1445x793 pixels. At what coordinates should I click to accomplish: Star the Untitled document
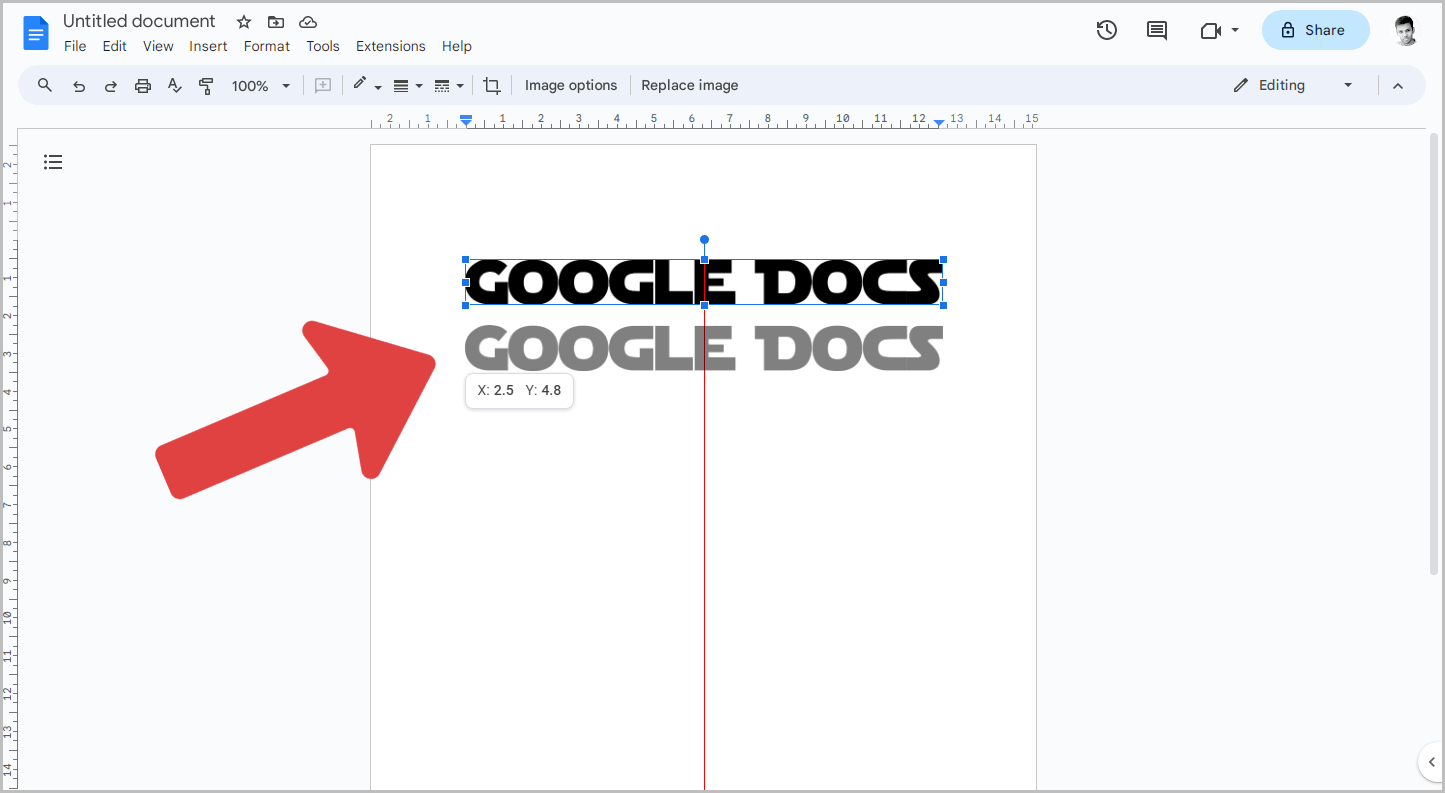point(244,22)
